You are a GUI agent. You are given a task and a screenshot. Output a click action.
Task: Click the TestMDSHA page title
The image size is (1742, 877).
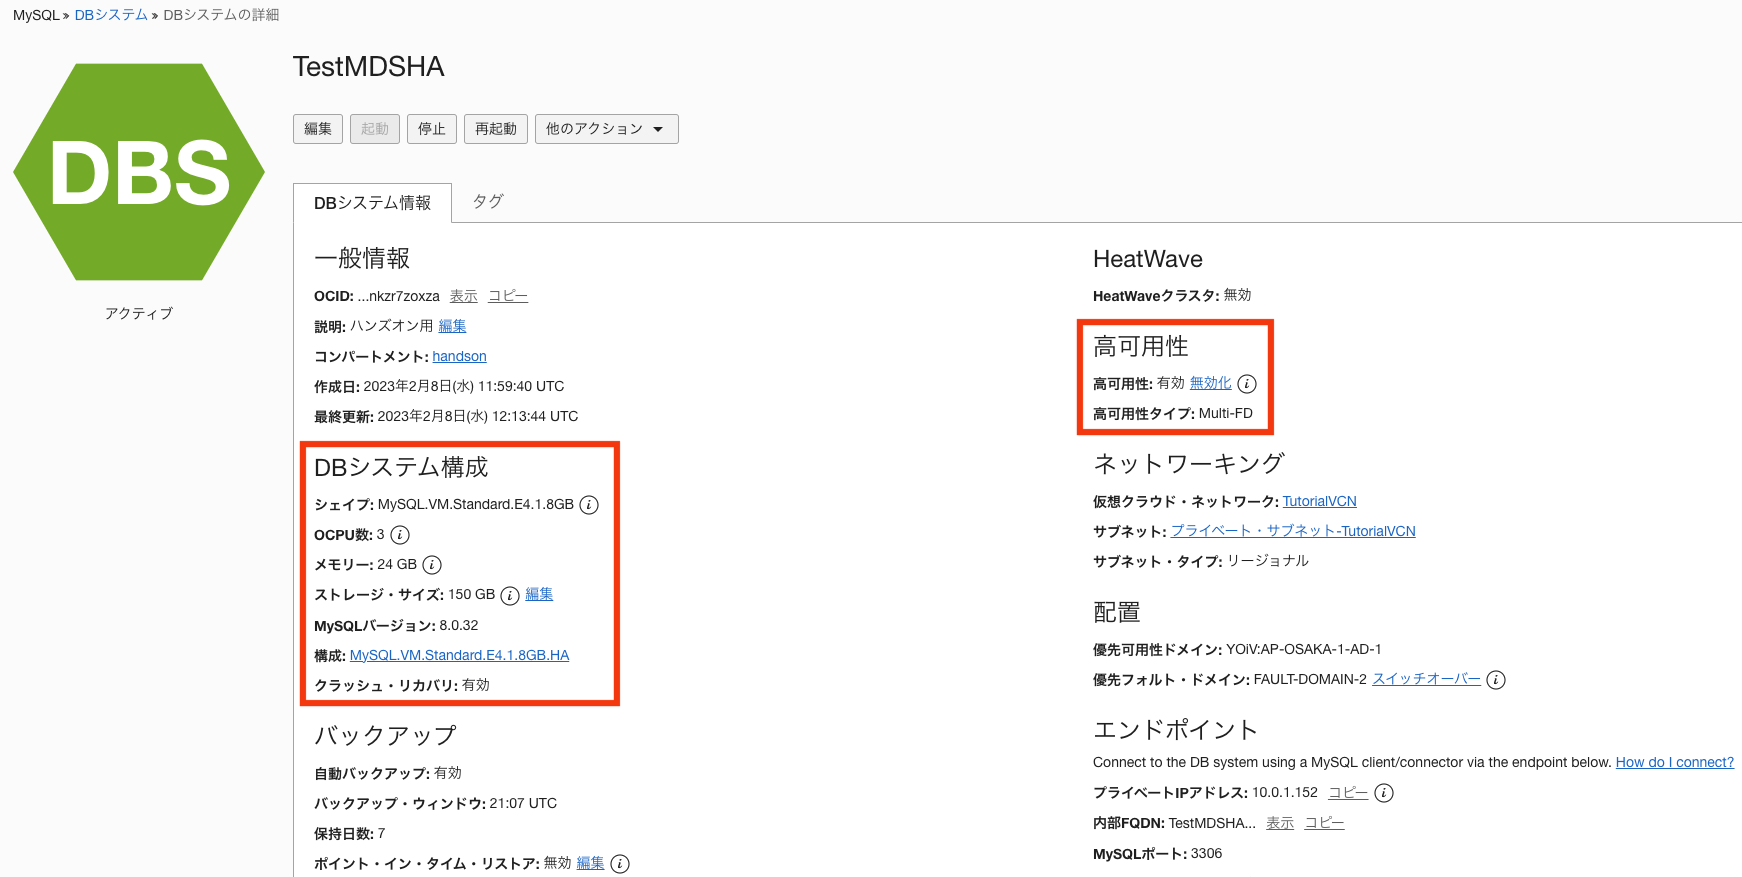[x=368, y=66]
